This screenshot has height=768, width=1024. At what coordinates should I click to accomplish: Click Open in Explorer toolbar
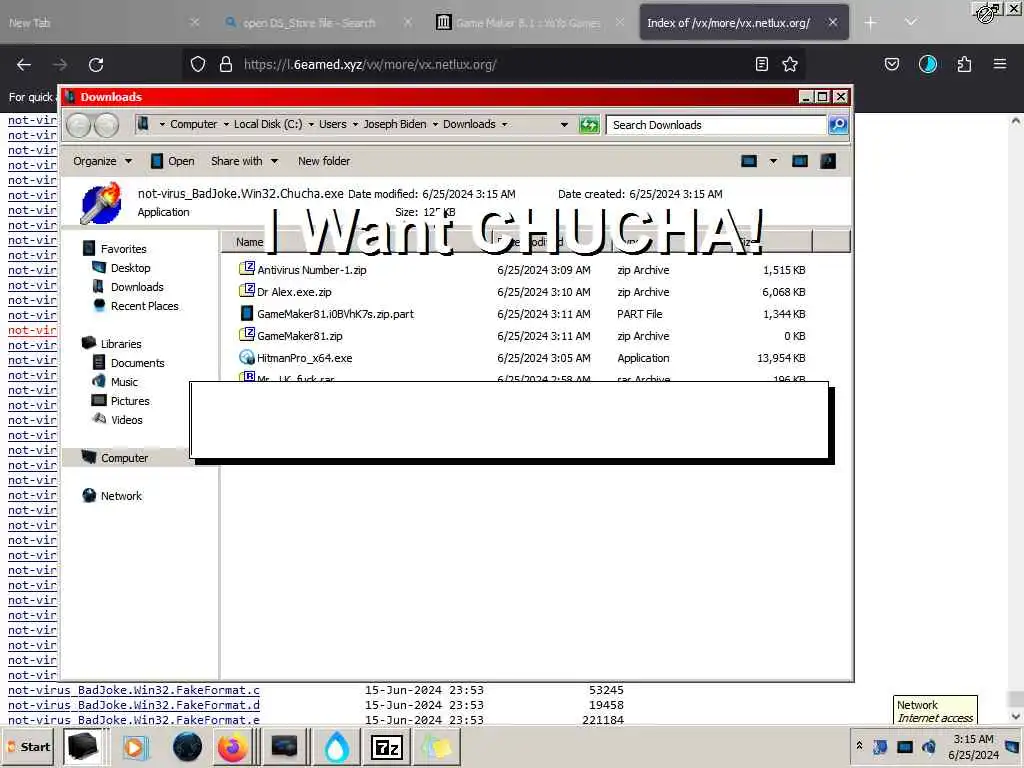(x=172, y=161)
